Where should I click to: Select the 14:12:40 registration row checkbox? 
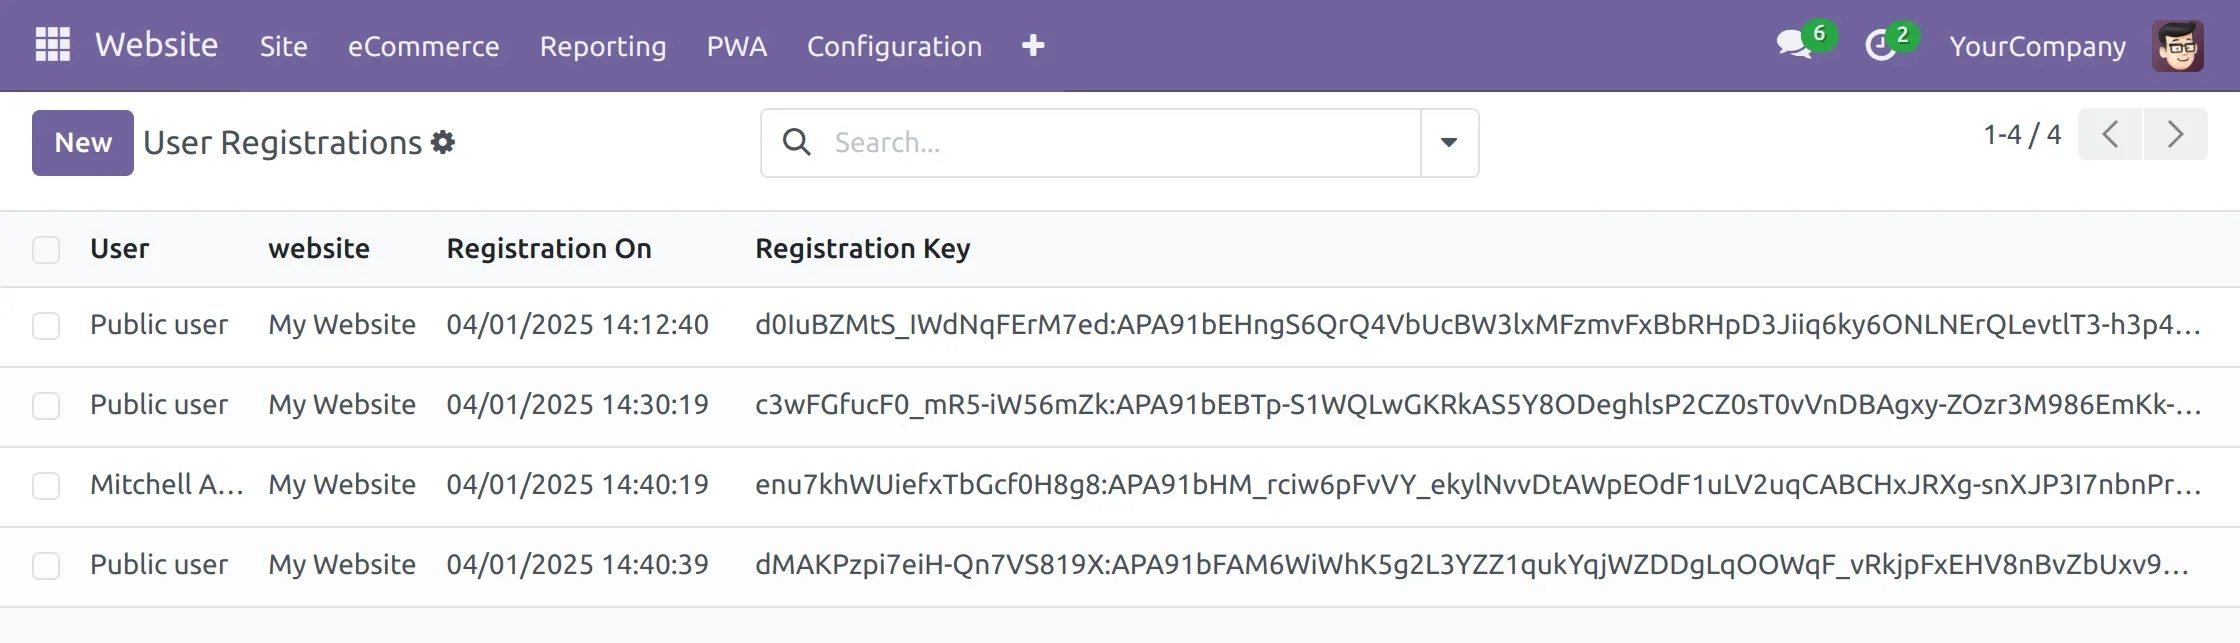point(46,326)
